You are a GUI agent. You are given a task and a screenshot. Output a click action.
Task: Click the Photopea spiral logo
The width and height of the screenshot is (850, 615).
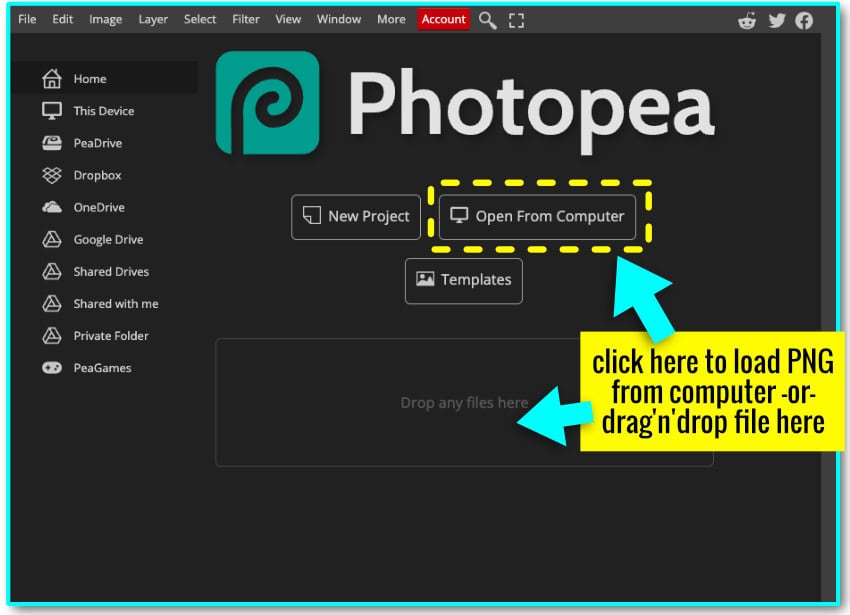click(x=267, y=103)
